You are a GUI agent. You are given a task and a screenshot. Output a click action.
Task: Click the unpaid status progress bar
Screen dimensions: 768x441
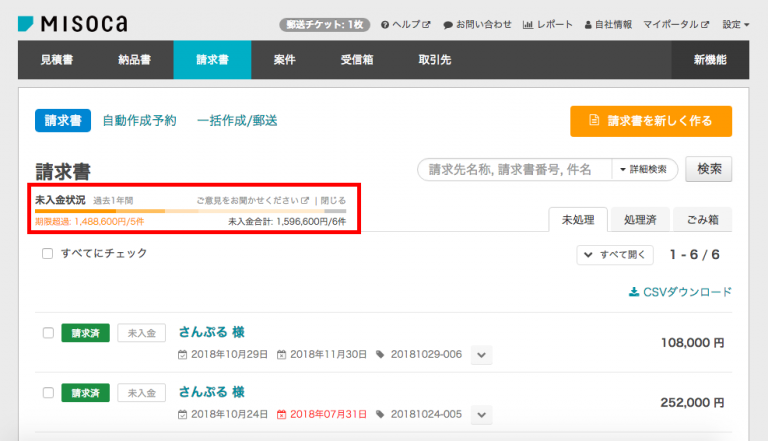190,211
